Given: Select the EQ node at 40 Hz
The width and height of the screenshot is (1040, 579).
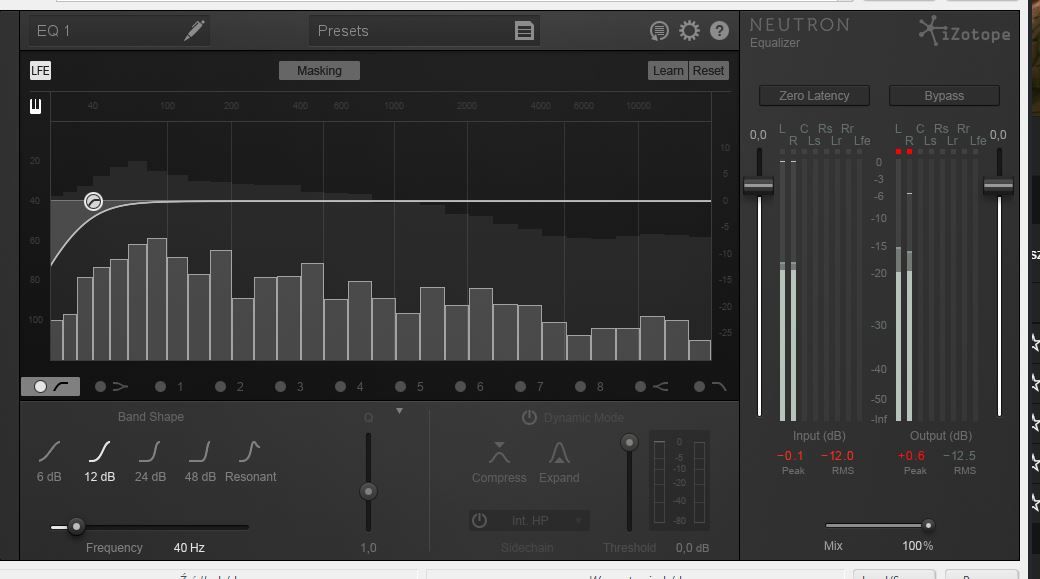Looking at the screenshot, I should pyautogui.click(x=94, y=201).
